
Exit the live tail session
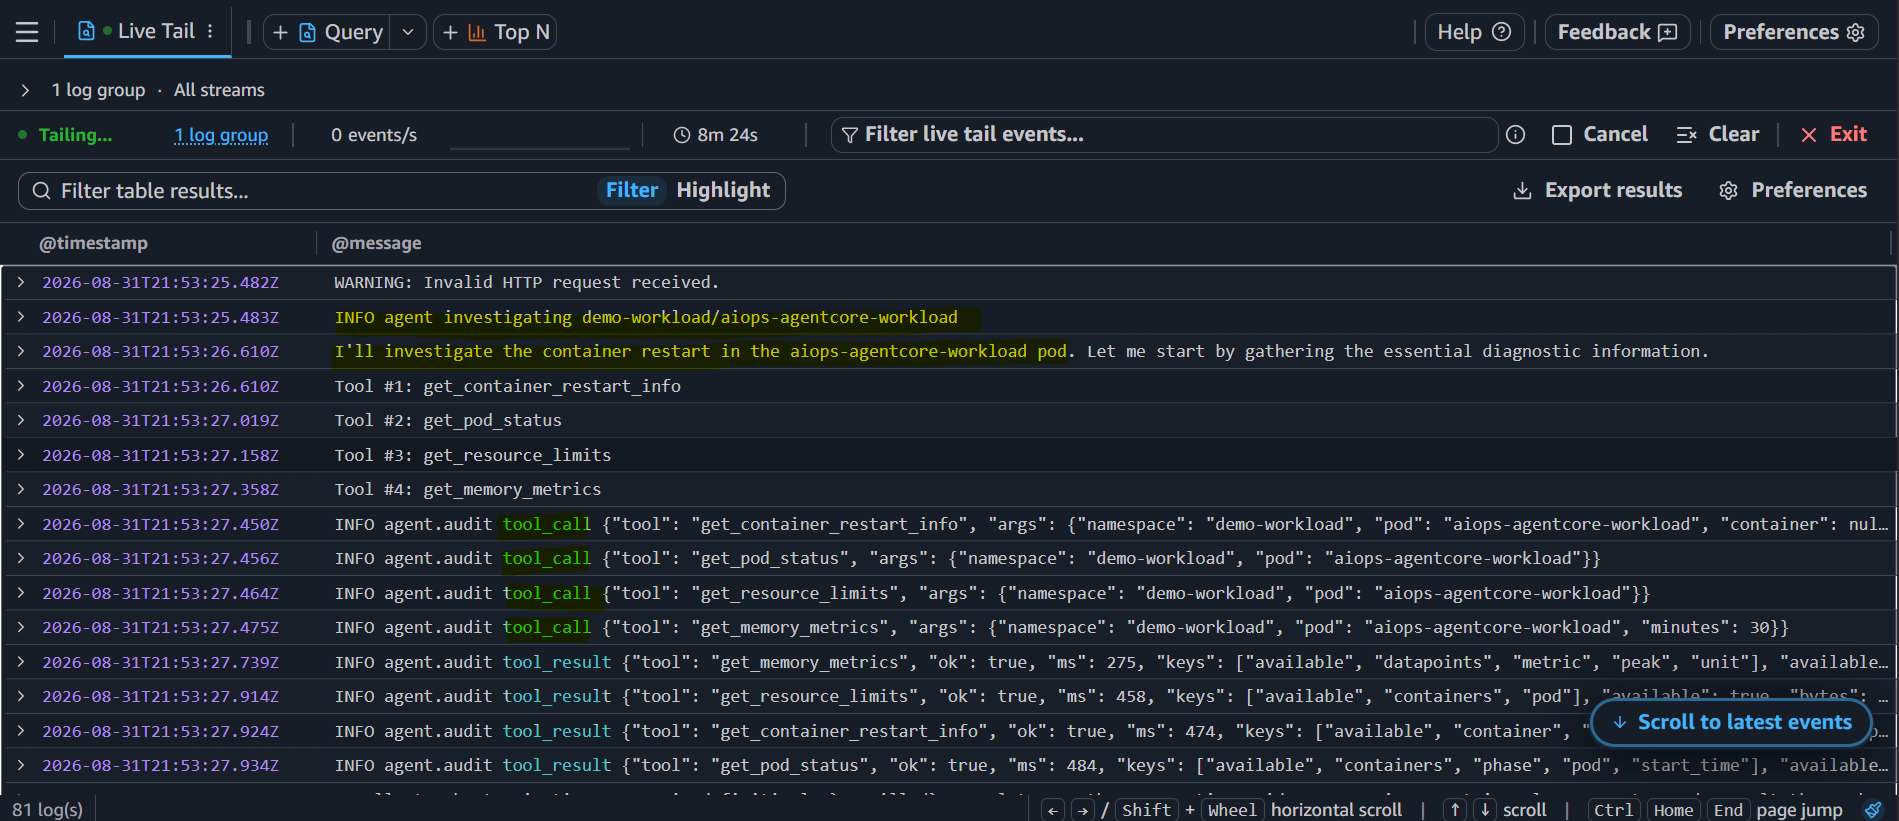pos(1834,135)
